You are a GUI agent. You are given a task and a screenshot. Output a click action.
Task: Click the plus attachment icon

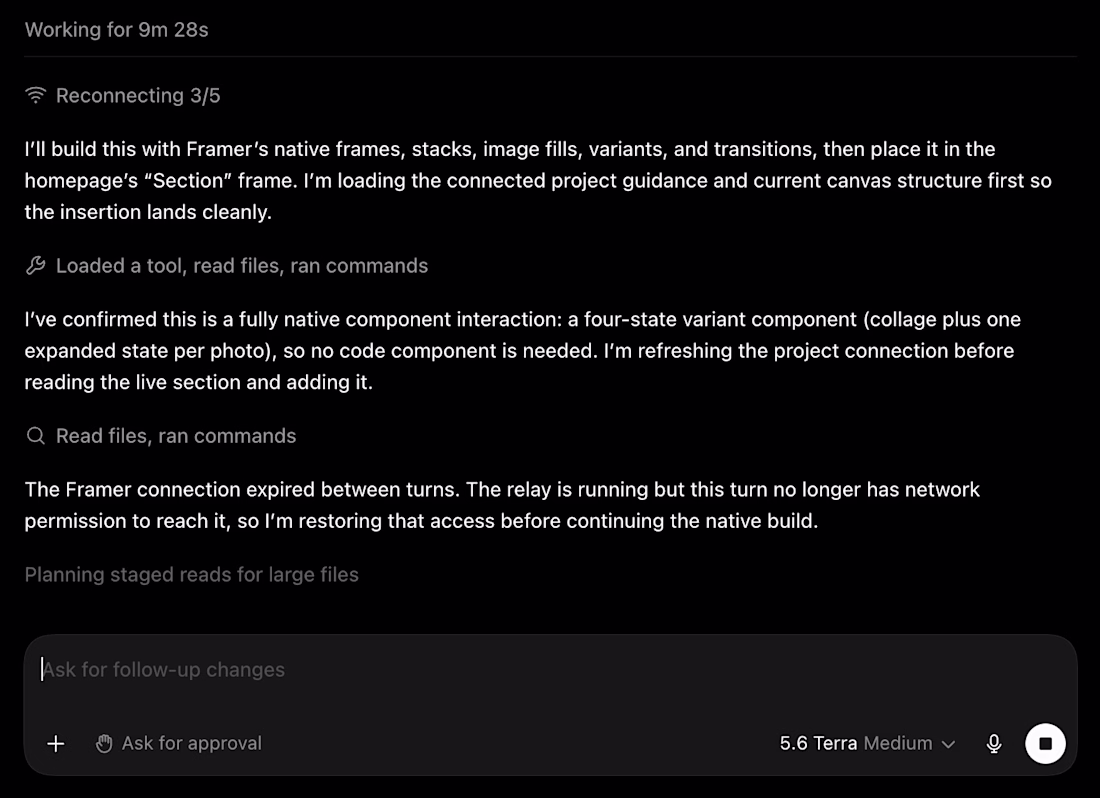pyautogui.click(x=55, y=743)
